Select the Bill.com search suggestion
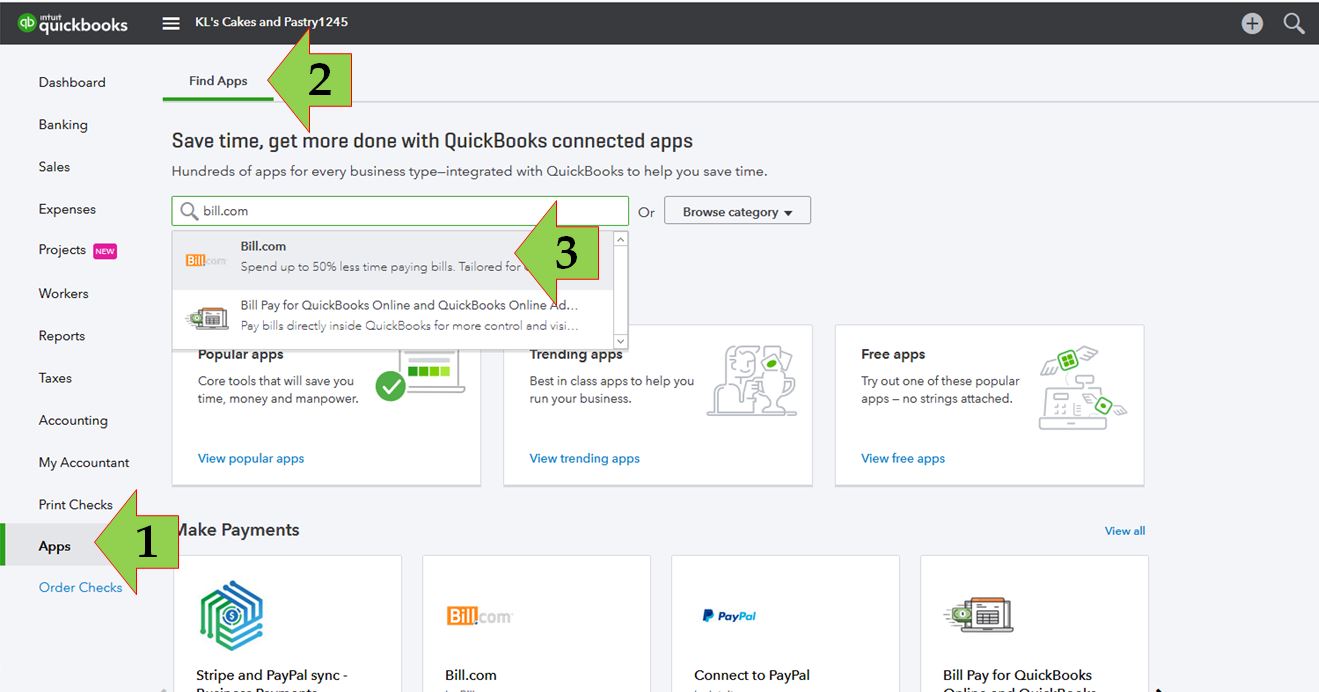 393,260
